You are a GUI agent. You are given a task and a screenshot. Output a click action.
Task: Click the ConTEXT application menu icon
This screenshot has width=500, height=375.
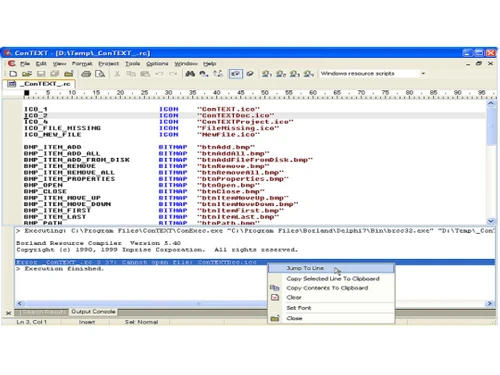point(11,63)
